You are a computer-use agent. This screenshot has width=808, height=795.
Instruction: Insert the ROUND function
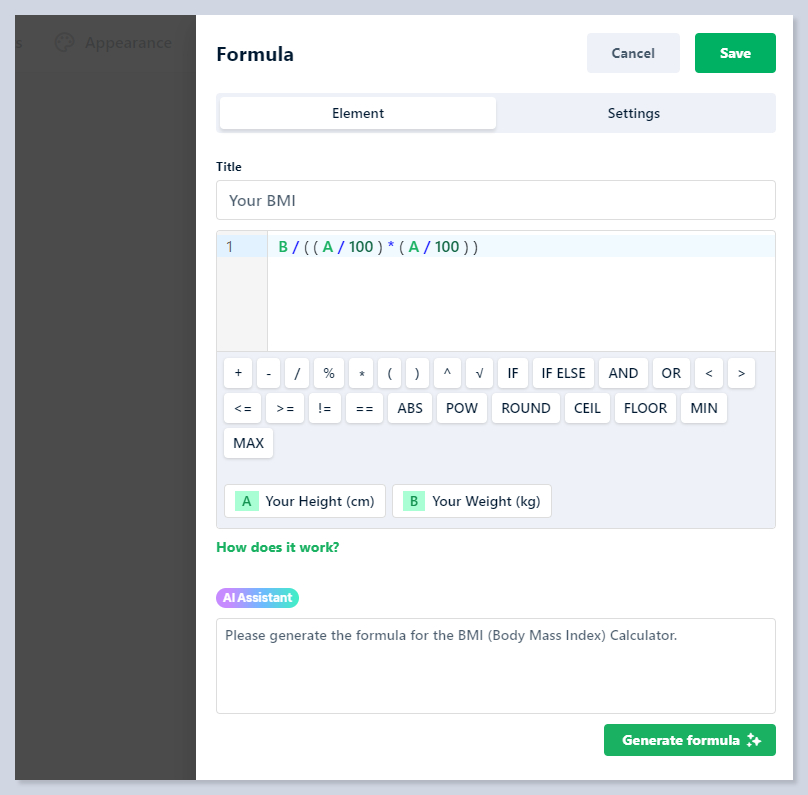pyautogui.click(x=526, y=408)
